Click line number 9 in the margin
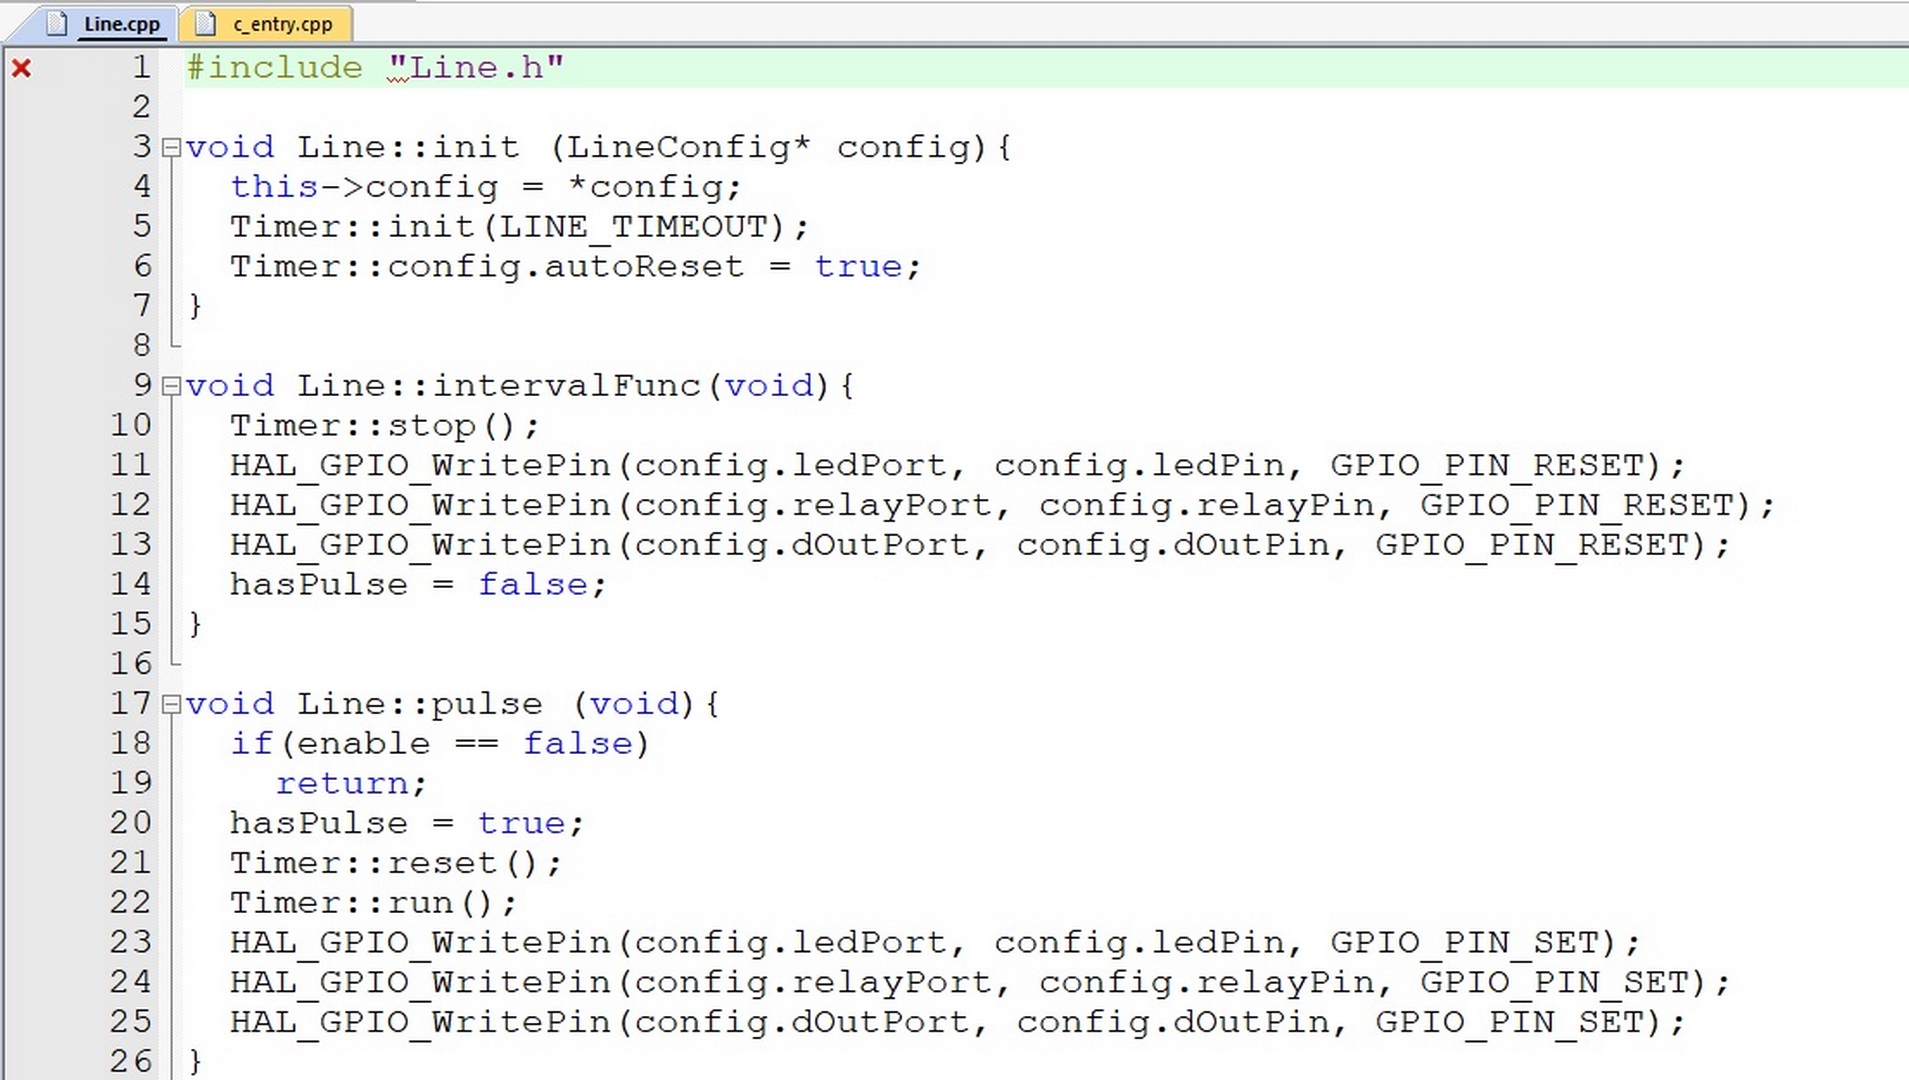The width and height of the screenshot is (1909, 1080). [142, 386]
